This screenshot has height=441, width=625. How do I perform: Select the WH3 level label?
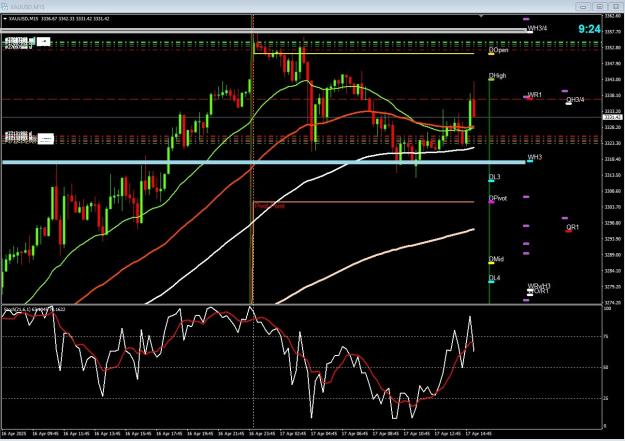click(535, 158)
